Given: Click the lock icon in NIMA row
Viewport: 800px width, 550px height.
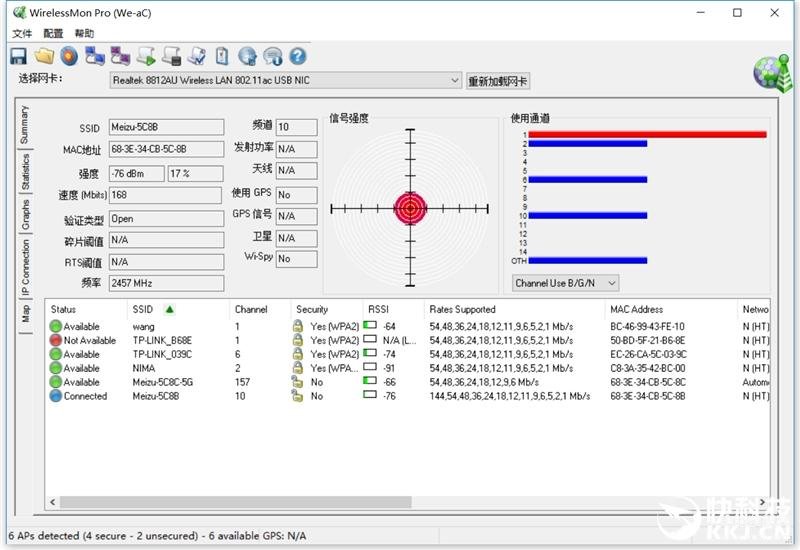Looking at the screenshot, I should click(298, 367).
